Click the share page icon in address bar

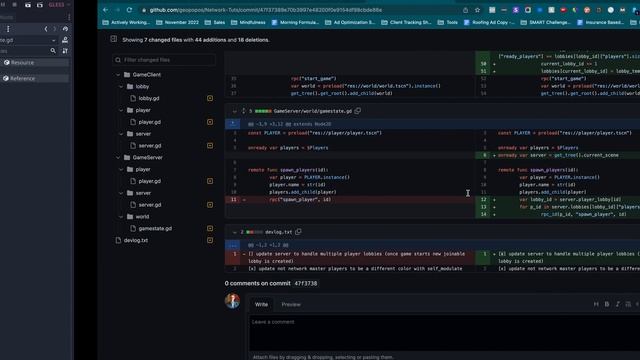click(x=465, y=10)
